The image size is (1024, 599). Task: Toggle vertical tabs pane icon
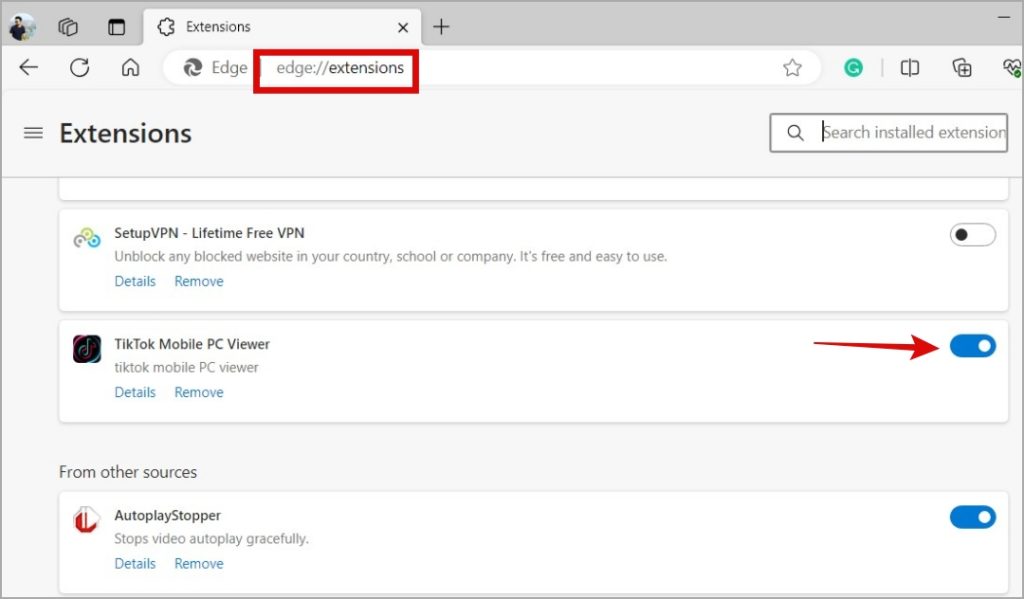click(116, 27)
